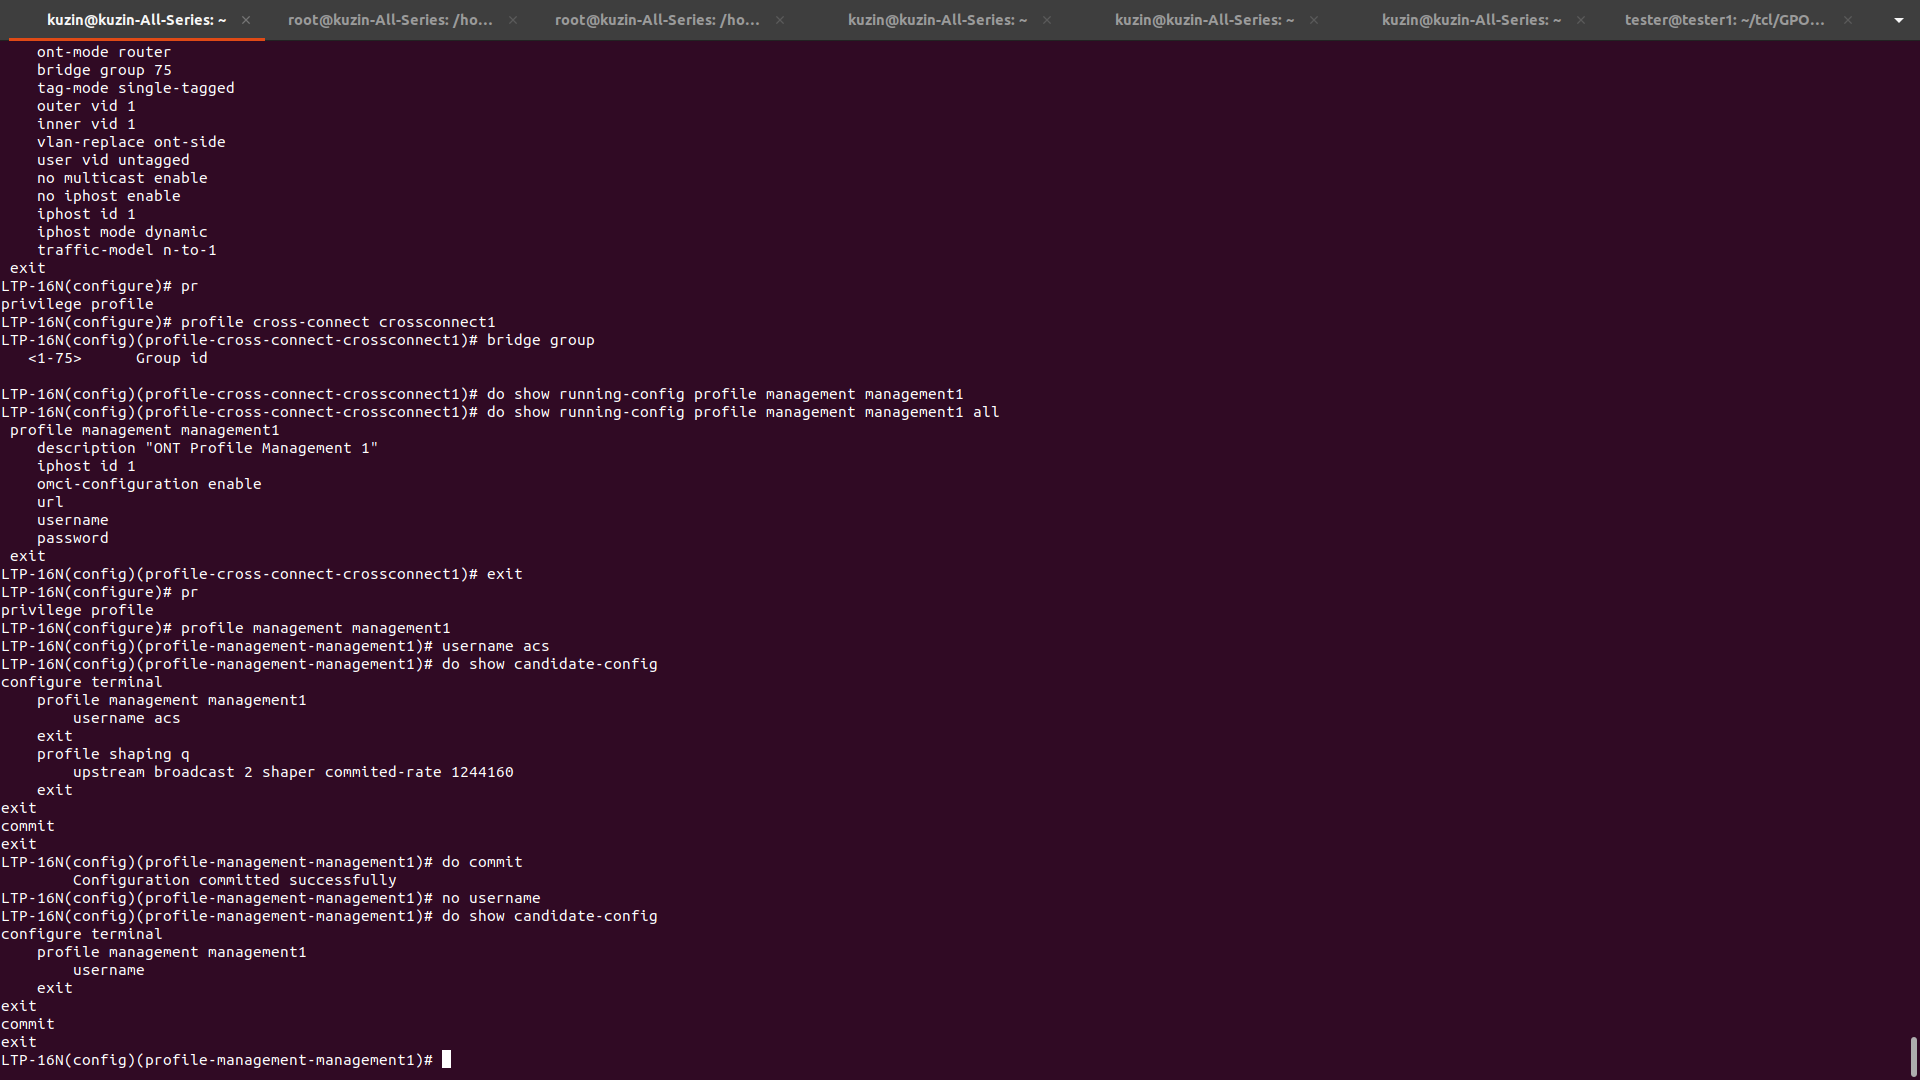Click the cursor at the last prompt line

click(x=447, y=1060)
